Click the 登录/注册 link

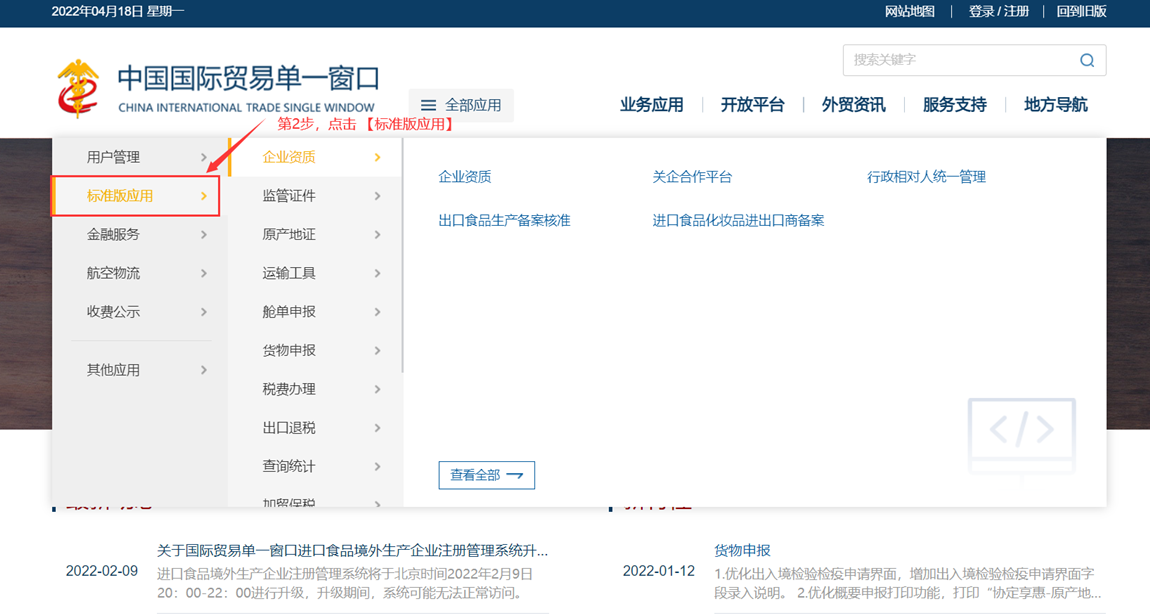coord(999,12)
